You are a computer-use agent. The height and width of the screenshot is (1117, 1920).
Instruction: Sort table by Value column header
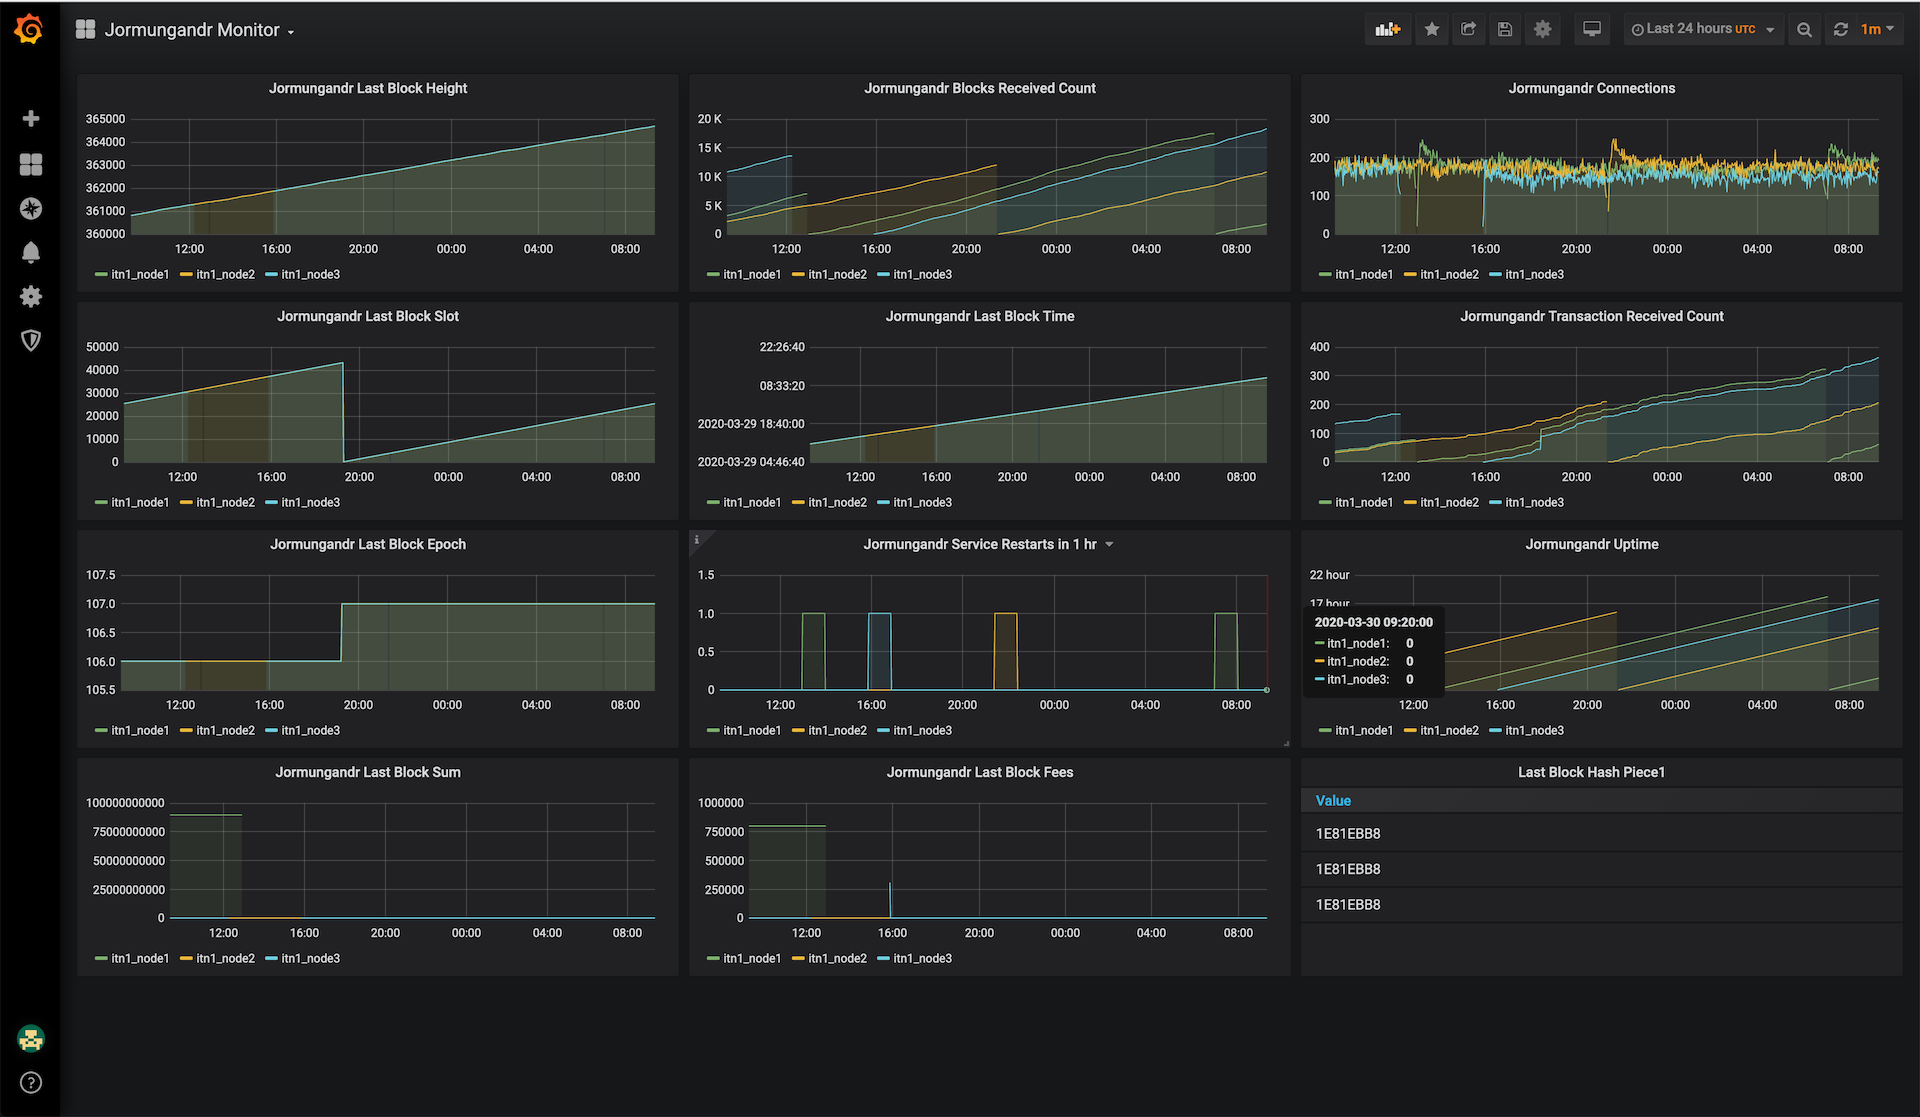[x=1333, y=800]
